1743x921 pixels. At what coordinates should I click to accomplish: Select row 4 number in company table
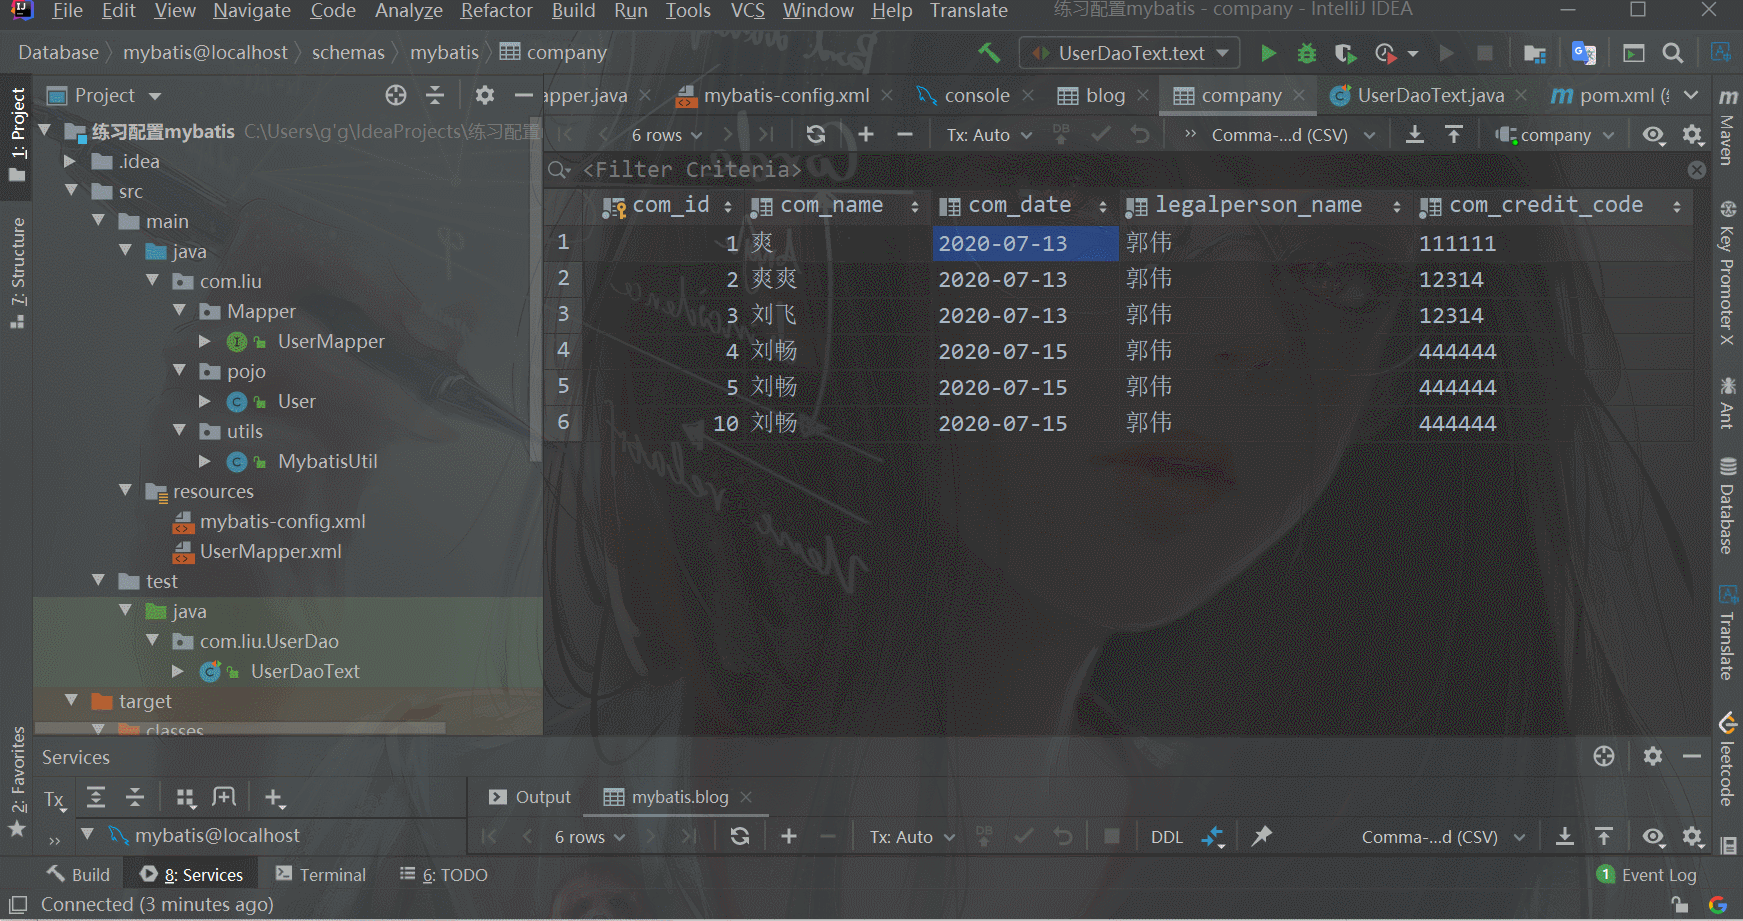pos(563,351)
